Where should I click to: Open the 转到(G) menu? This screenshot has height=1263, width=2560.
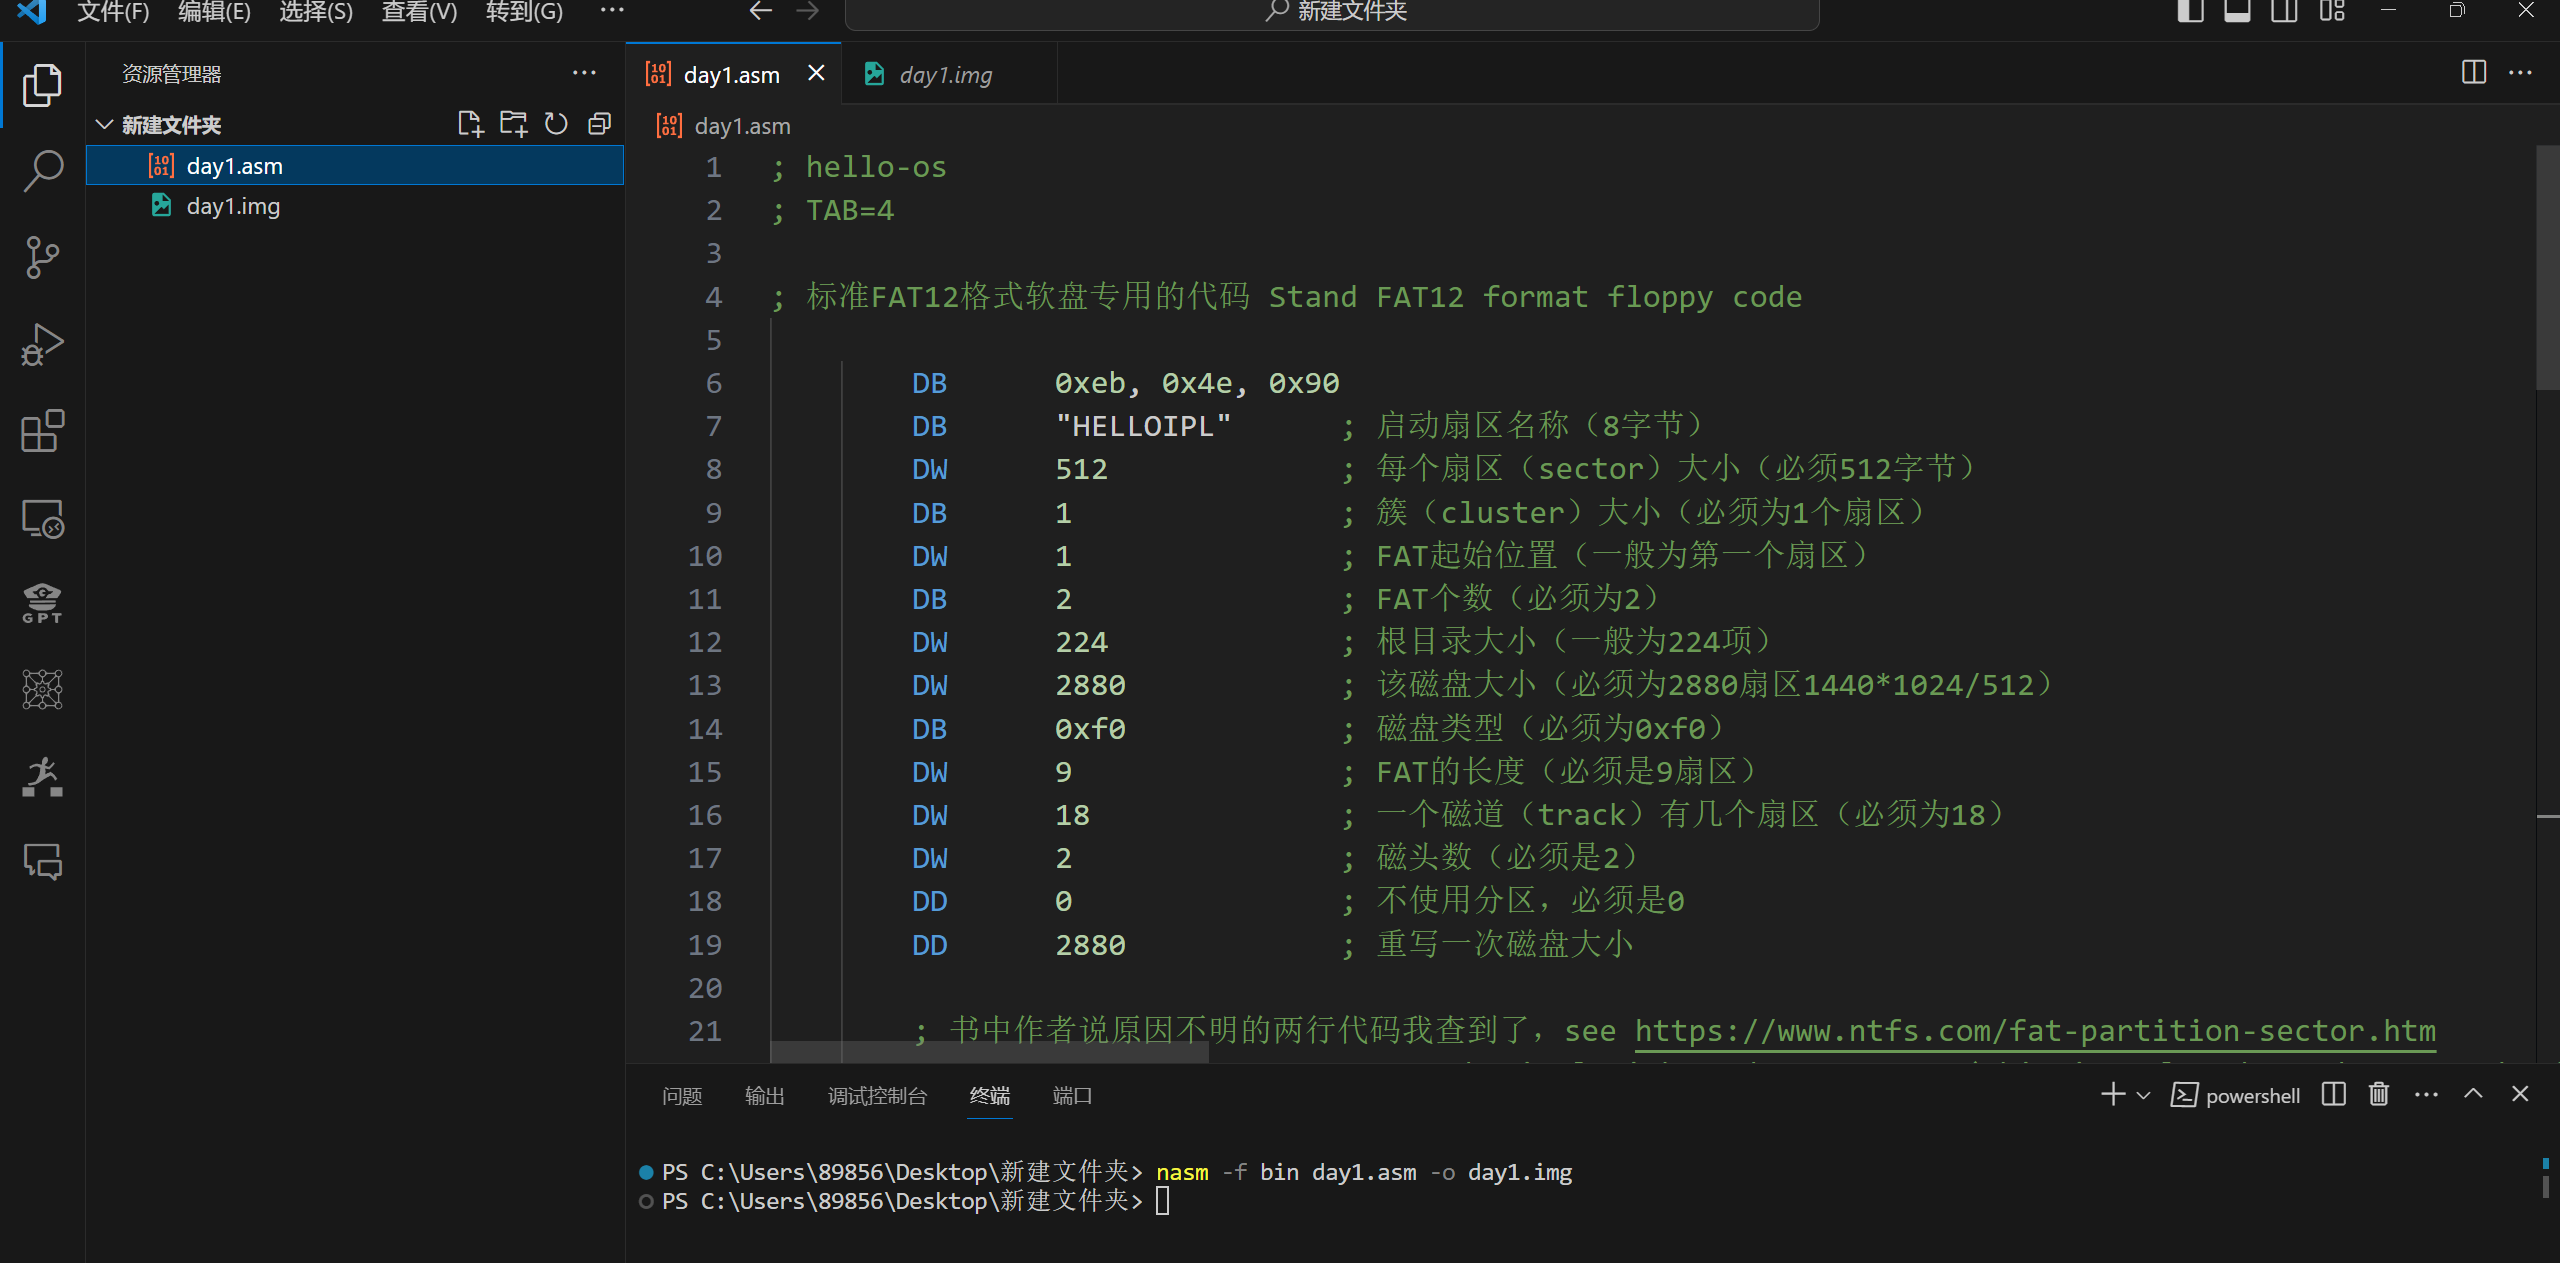pyautogui.click(x=524, y=12)
